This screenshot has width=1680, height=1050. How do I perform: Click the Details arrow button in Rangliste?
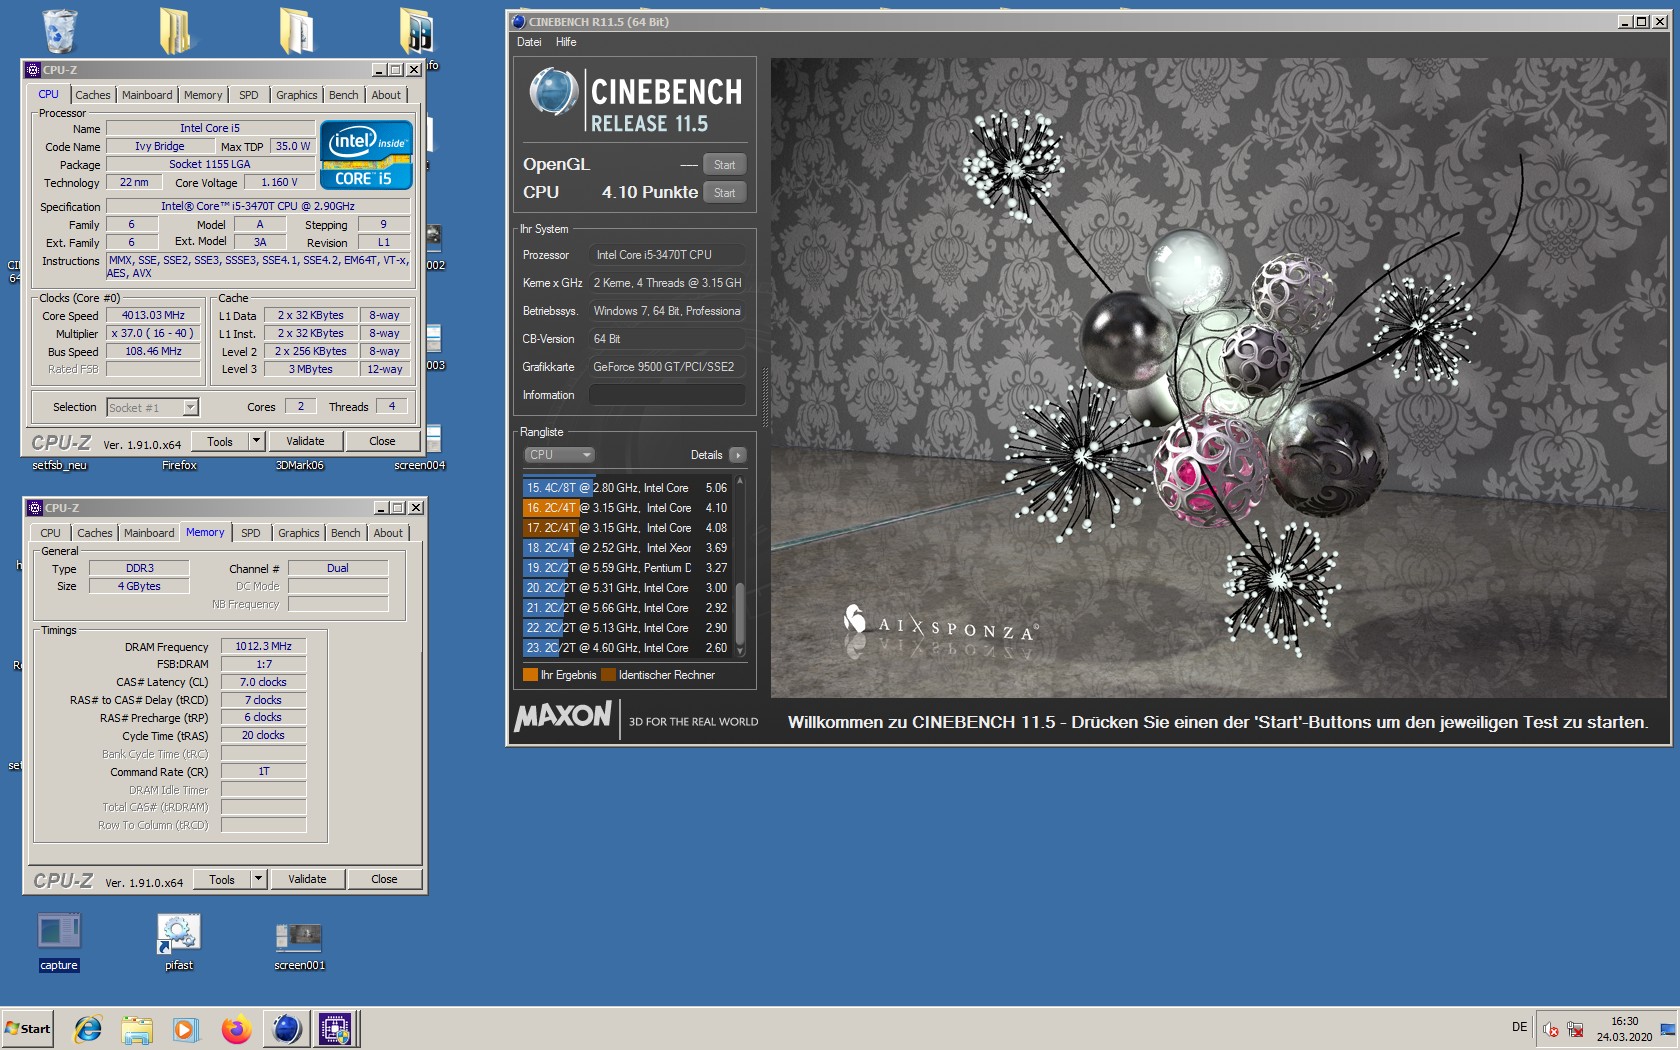pos(738,455)
